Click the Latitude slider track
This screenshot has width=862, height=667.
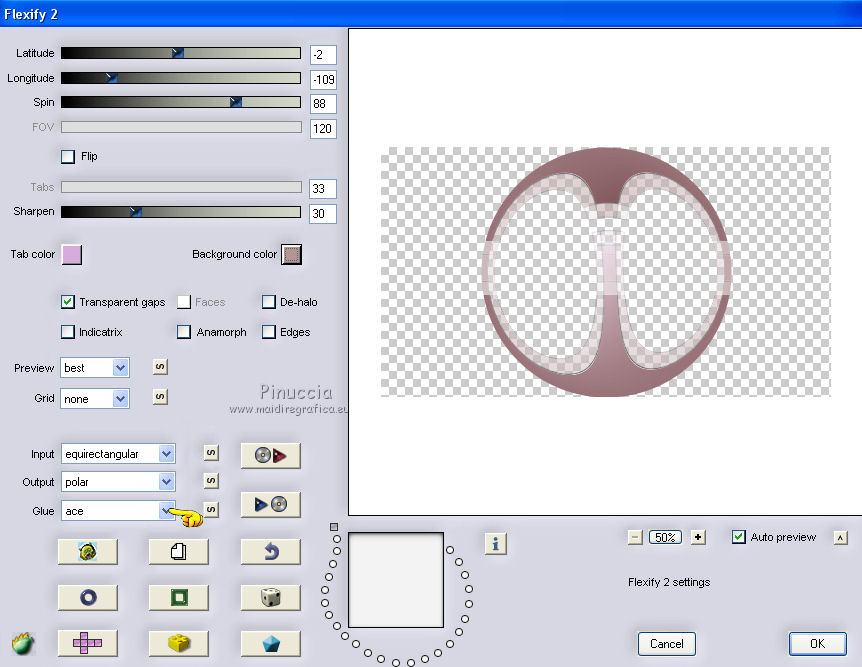pos(181,53)
